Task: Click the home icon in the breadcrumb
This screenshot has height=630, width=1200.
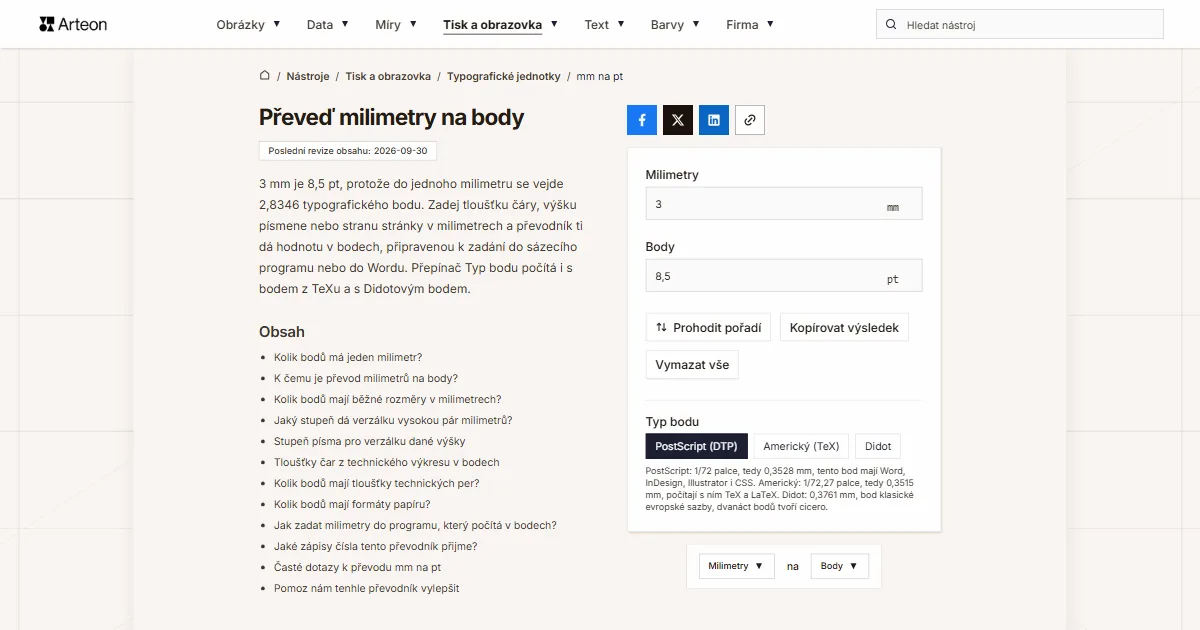Action: (265, 76)
